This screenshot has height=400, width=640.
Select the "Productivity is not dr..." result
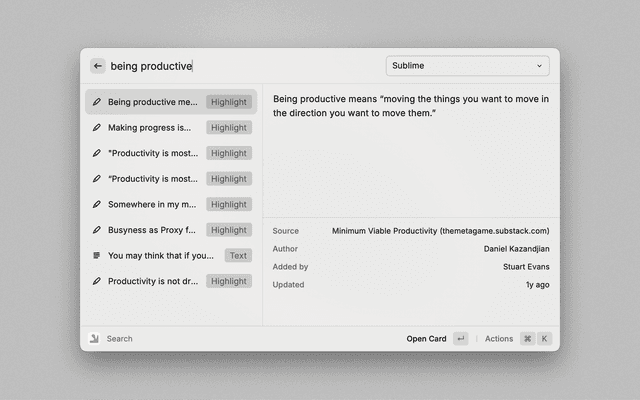pos(152,281)
